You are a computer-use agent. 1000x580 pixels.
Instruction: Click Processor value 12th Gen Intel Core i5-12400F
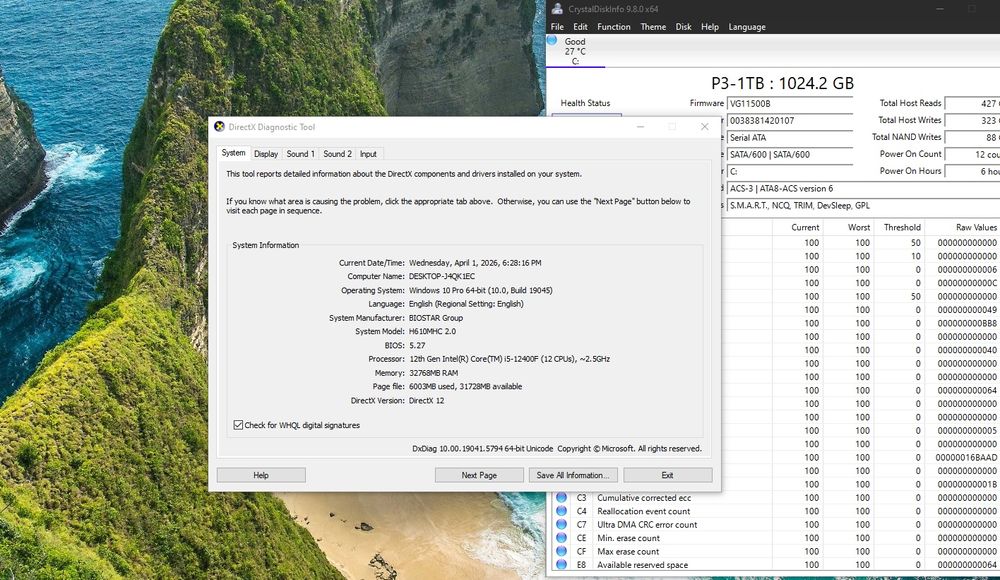click(x=509, y=359)
